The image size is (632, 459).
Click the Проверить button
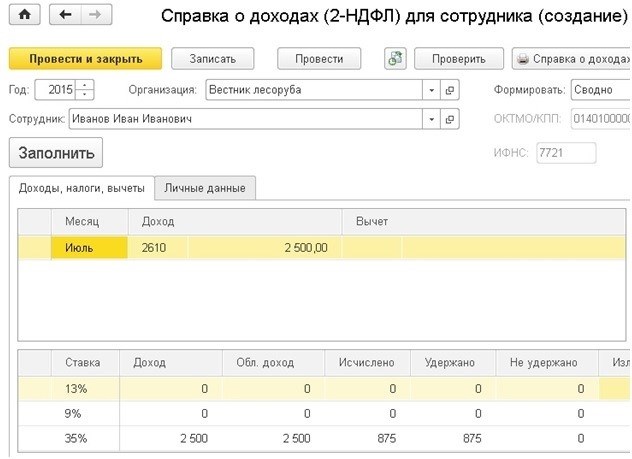pos(458,59)
